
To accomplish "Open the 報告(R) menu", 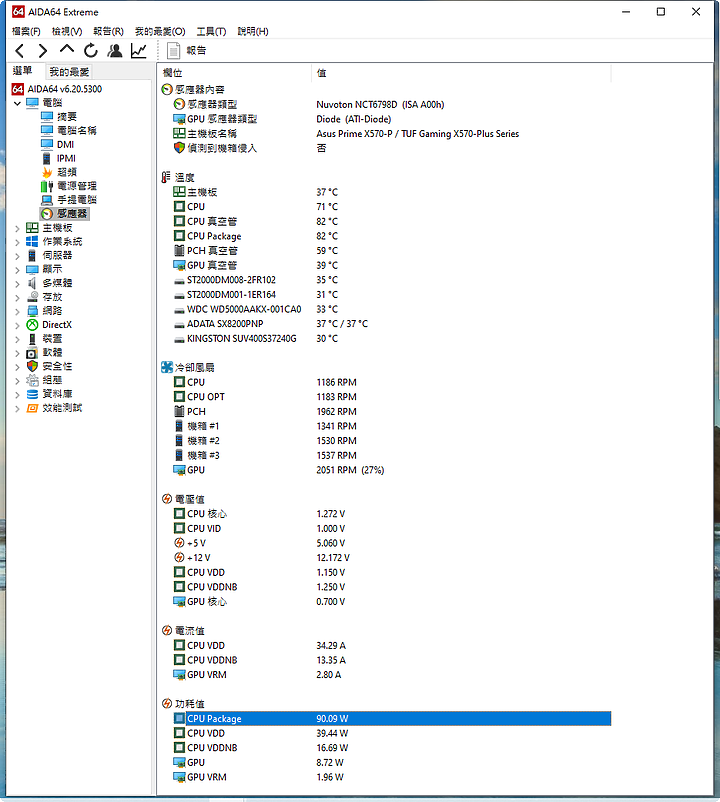I will [108, 32].
